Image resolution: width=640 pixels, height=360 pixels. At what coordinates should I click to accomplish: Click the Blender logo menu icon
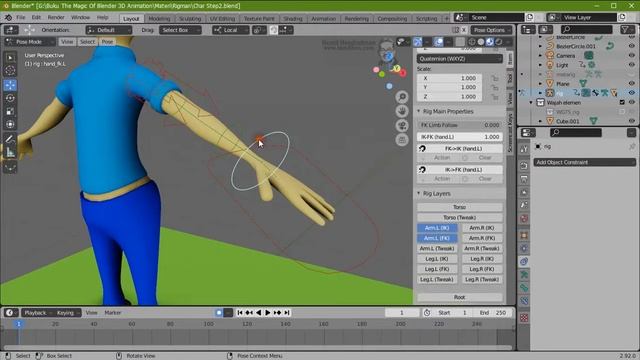click(8, 18)
